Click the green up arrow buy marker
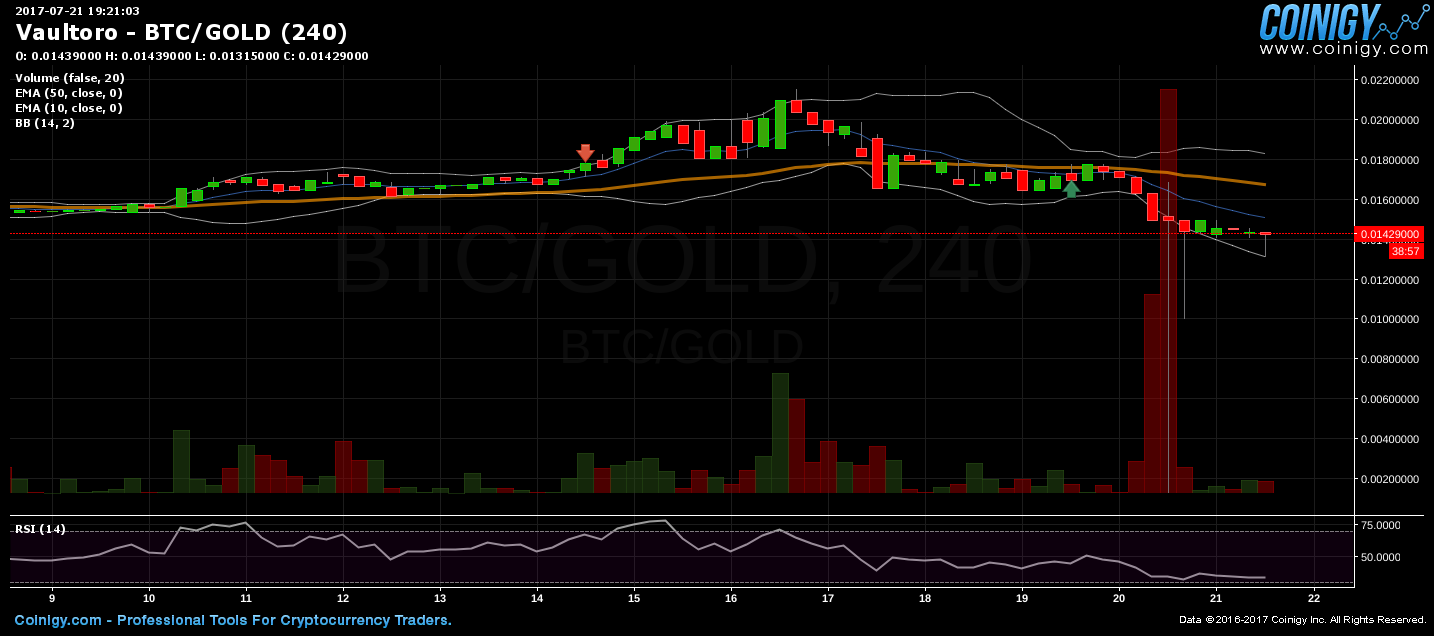 point(1071,188)
